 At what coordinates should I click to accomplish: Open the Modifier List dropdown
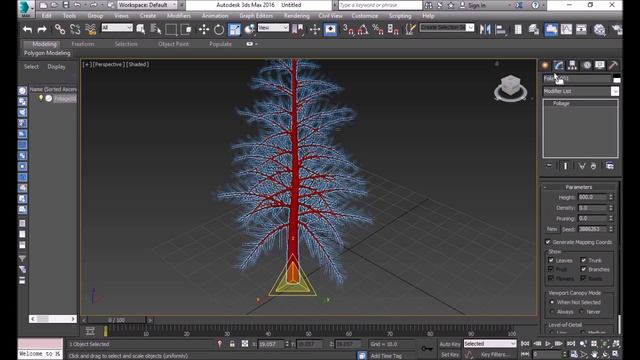(x=581, y=91)
